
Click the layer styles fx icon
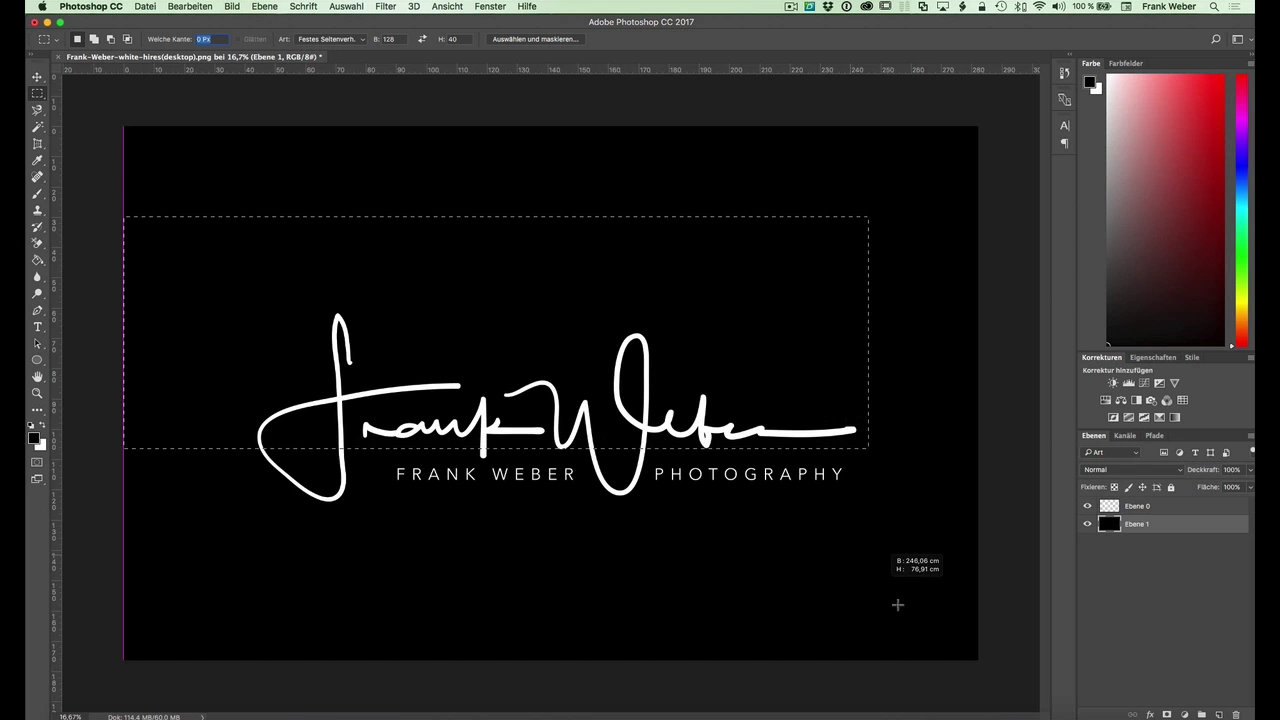point(1150,714)
